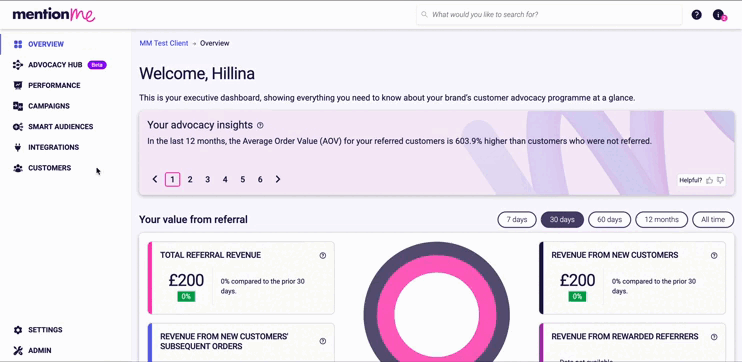Click info icon beside Your advocacy insights

point(260,125)
